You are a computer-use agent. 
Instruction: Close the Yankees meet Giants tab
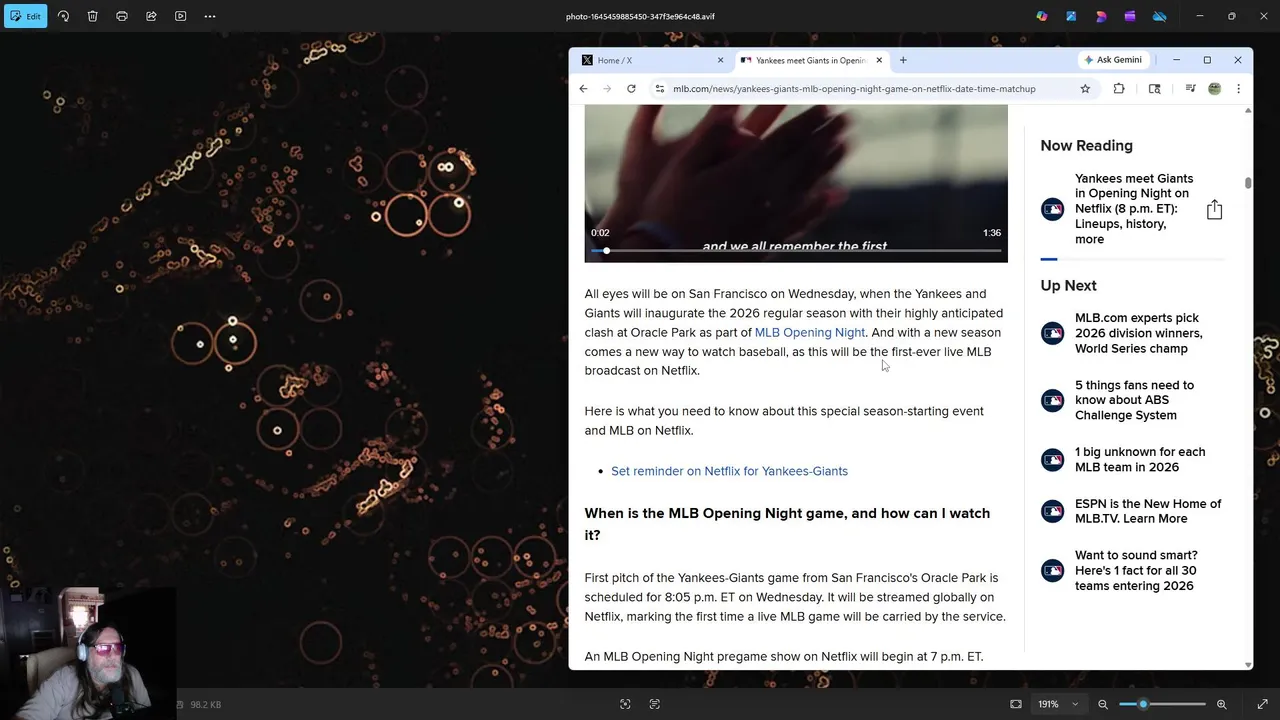coord(879,60)
